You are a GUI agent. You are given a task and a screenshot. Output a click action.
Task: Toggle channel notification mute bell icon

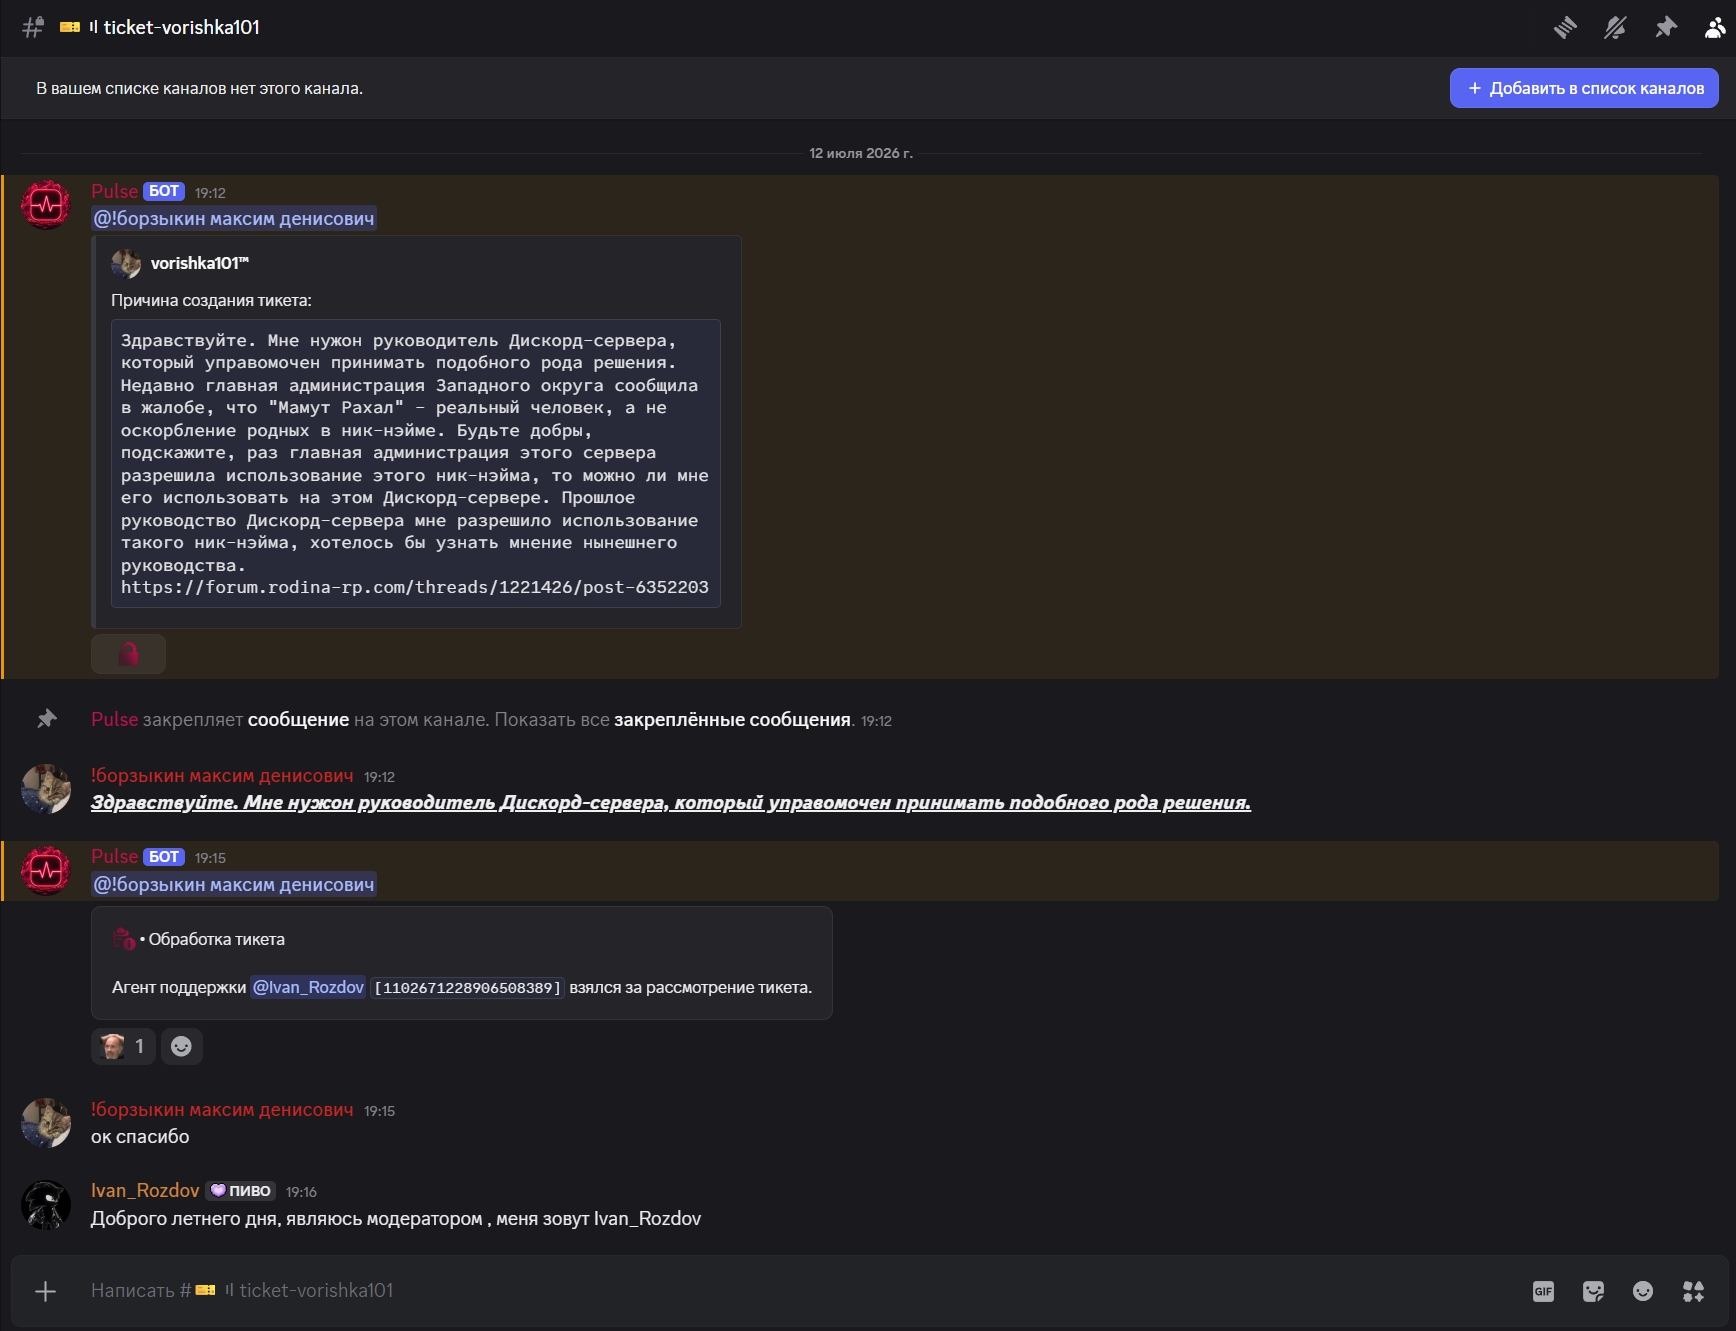coord(1615,28)
